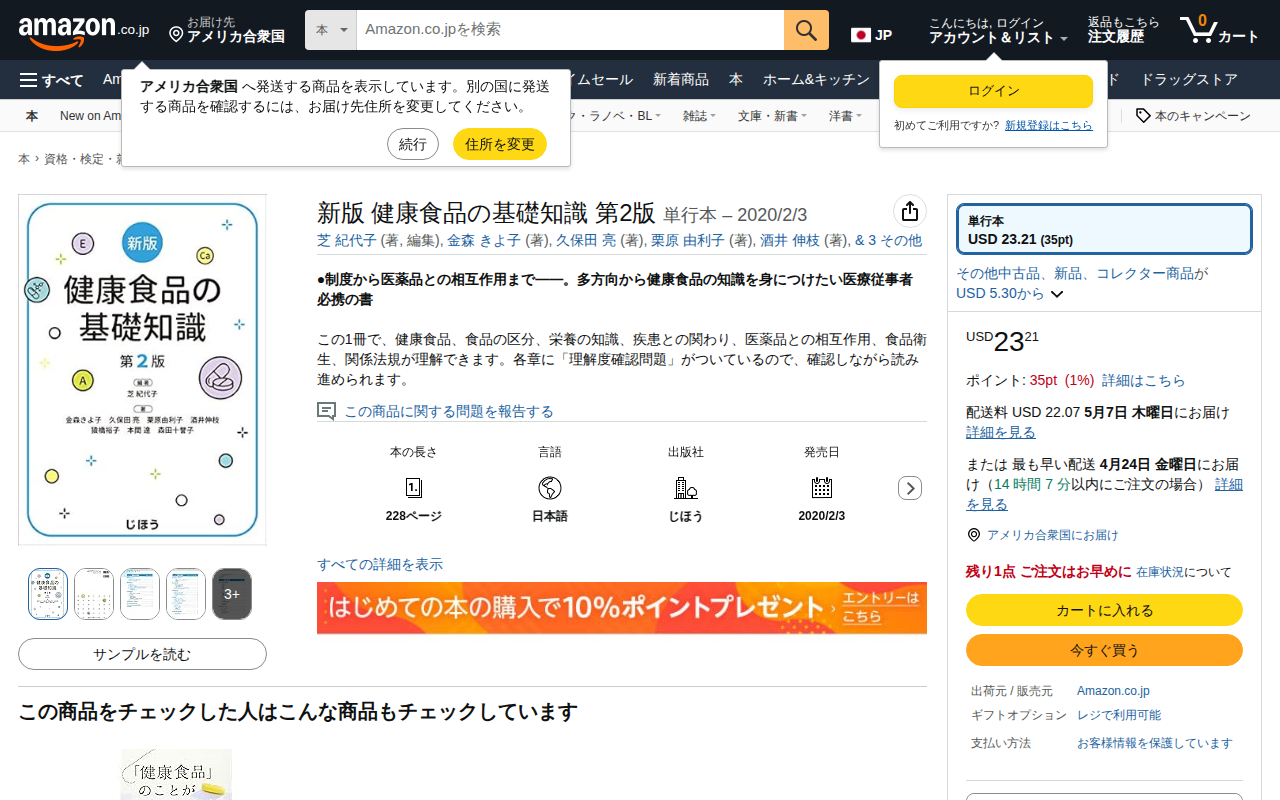Click the 発売日 calendar icon
1280x800 pixels.
click(x=822, y=488)
